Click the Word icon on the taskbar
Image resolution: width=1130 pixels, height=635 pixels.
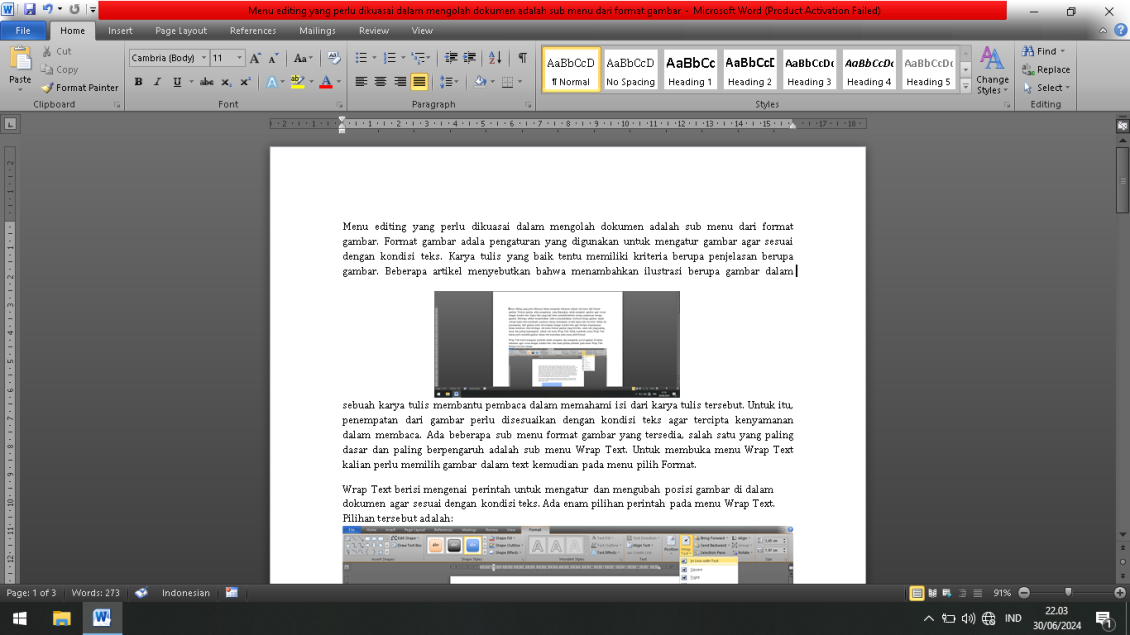coord(102,617)
